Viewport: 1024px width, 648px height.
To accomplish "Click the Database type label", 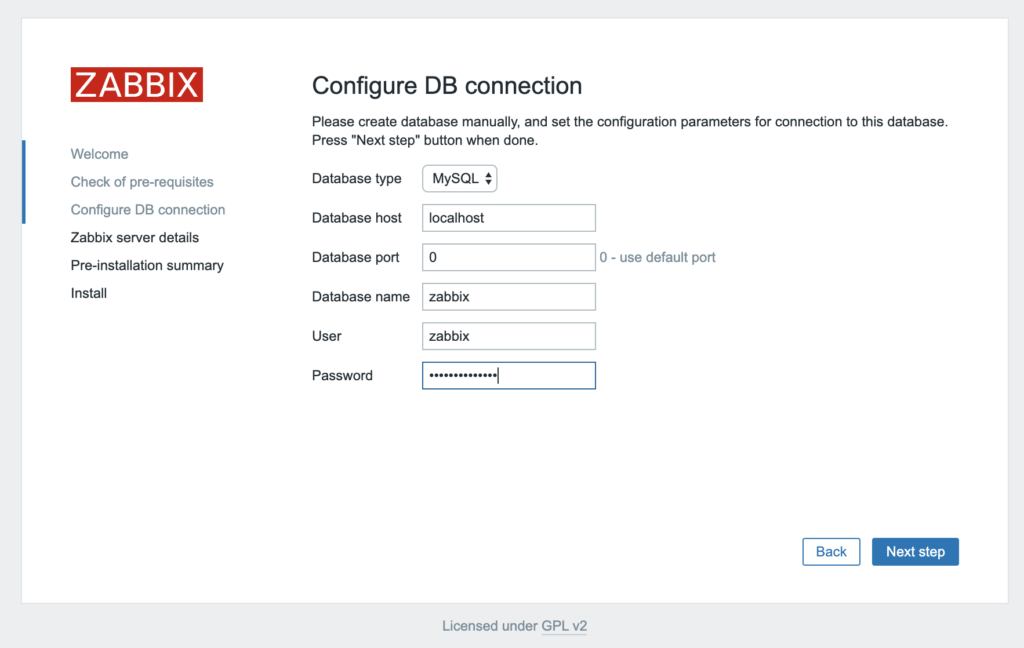I will (x=357, y=179).
